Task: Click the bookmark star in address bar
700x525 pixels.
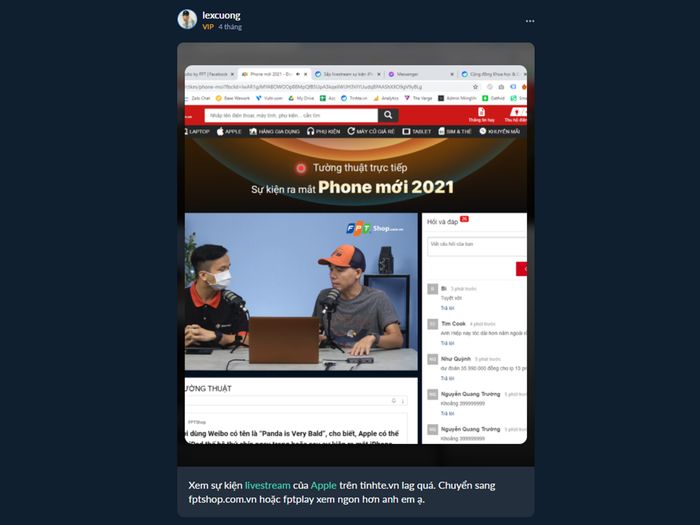Action: pyautogui.click(x=475, y=87)
